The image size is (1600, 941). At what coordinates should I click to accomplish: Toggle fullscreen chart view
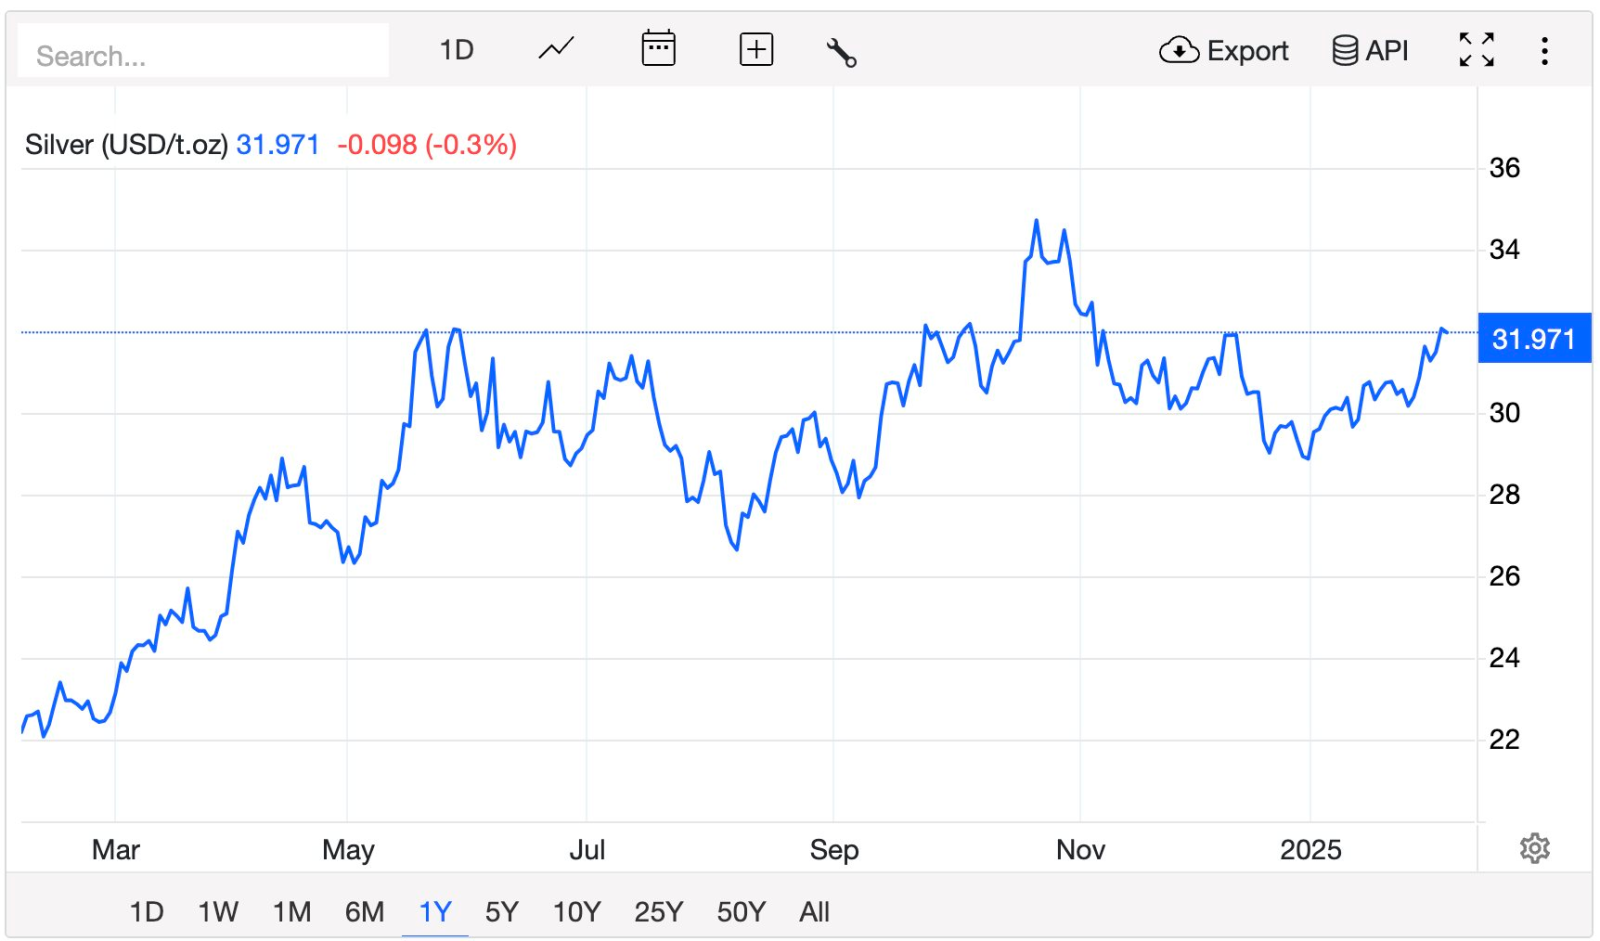[1476, 50]
